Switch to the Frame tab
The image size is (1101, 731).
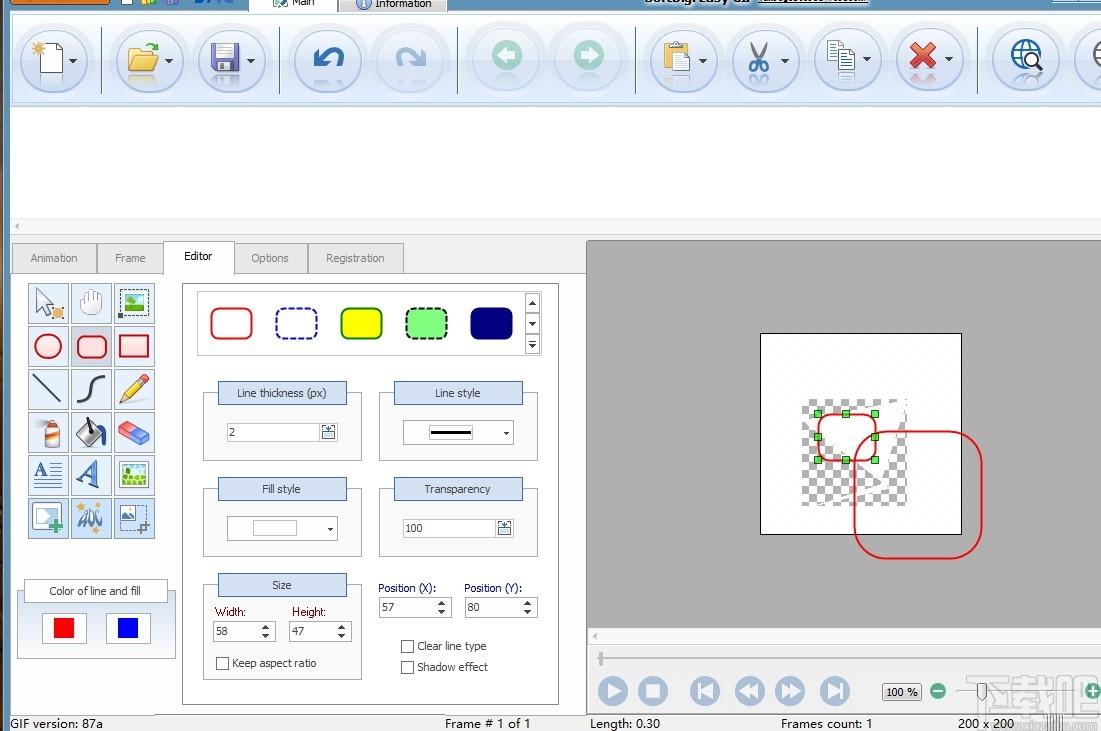(x=130, y=258)
